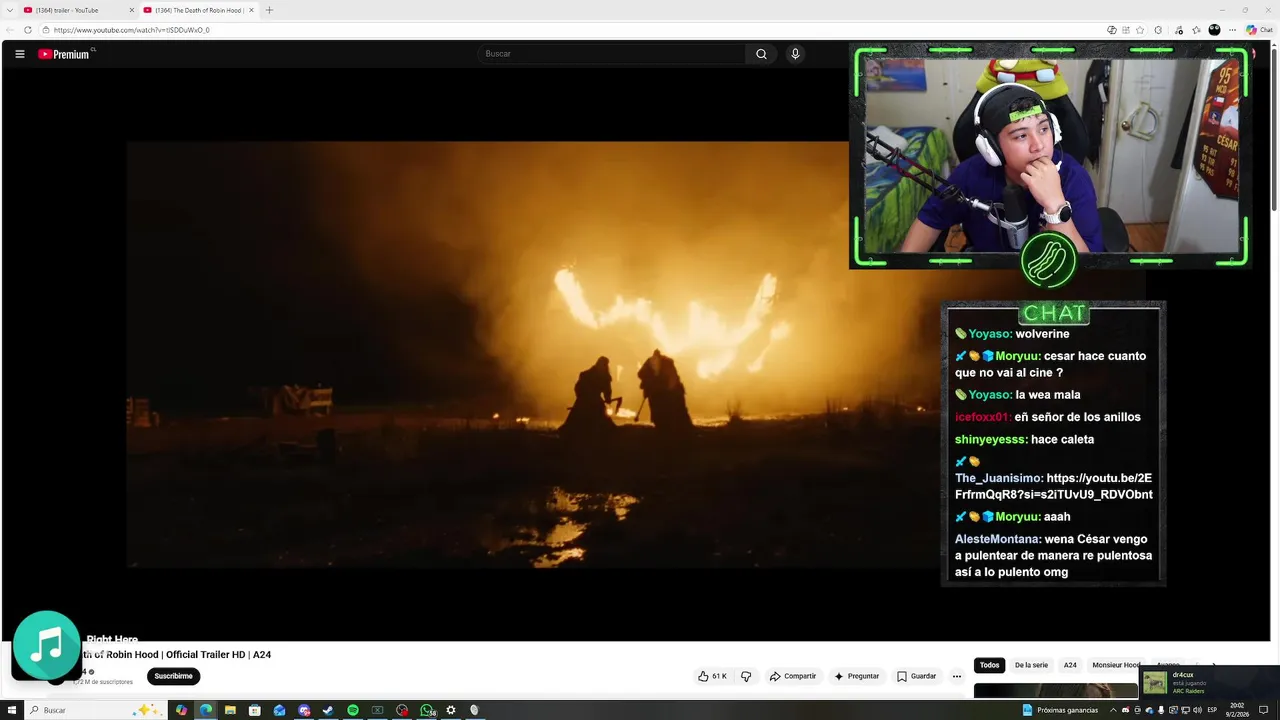
Task: Click Yoyaso's 'wolverine' chat message
Action: click(1012, 334)
